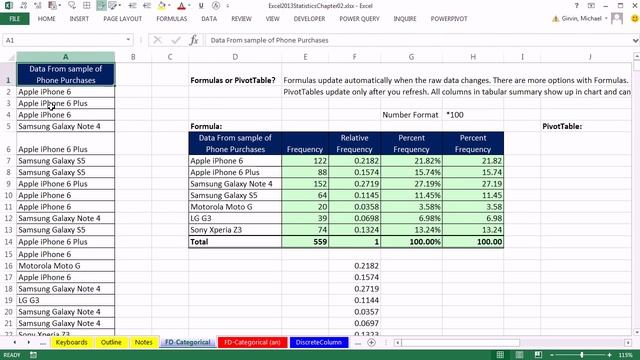Open the fill color dropdown arrow
The height and width of the screenshot is (360, 640).
169,6
